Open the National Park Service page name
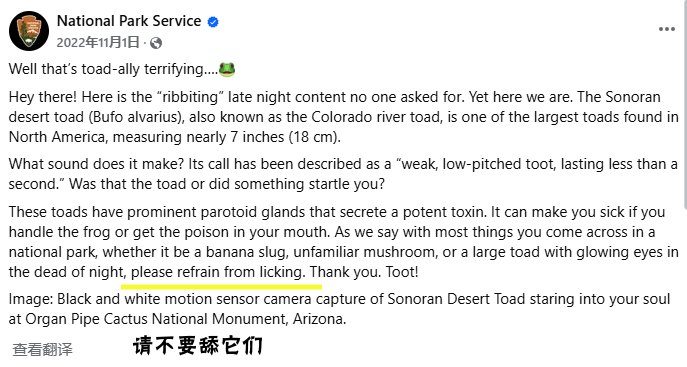687x367 pixels. (129, 21)
